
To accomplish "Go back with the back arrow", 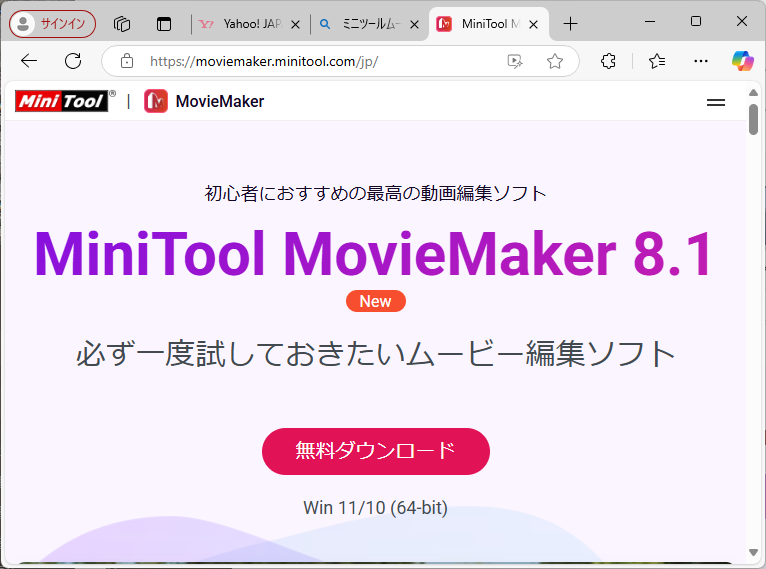I will 29,61.
